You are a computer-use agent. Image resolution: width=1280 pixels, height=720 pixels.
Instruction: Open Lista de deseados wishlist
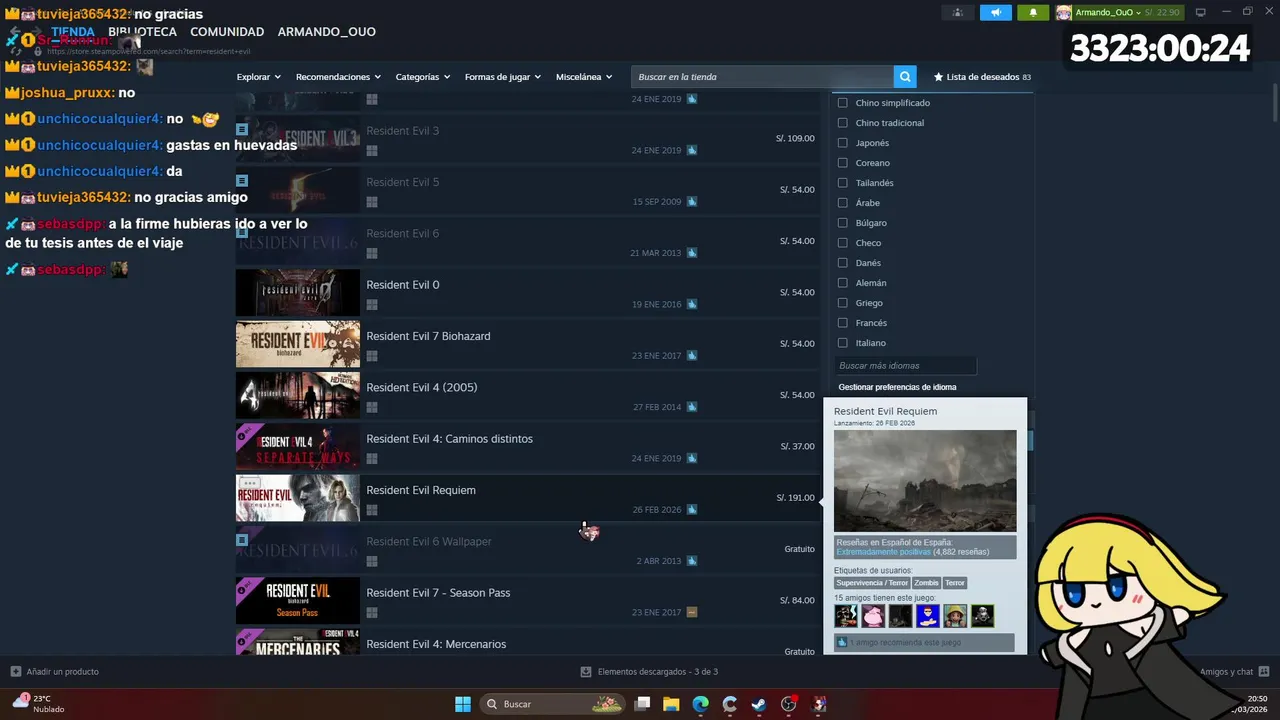(x=982, y=77)
